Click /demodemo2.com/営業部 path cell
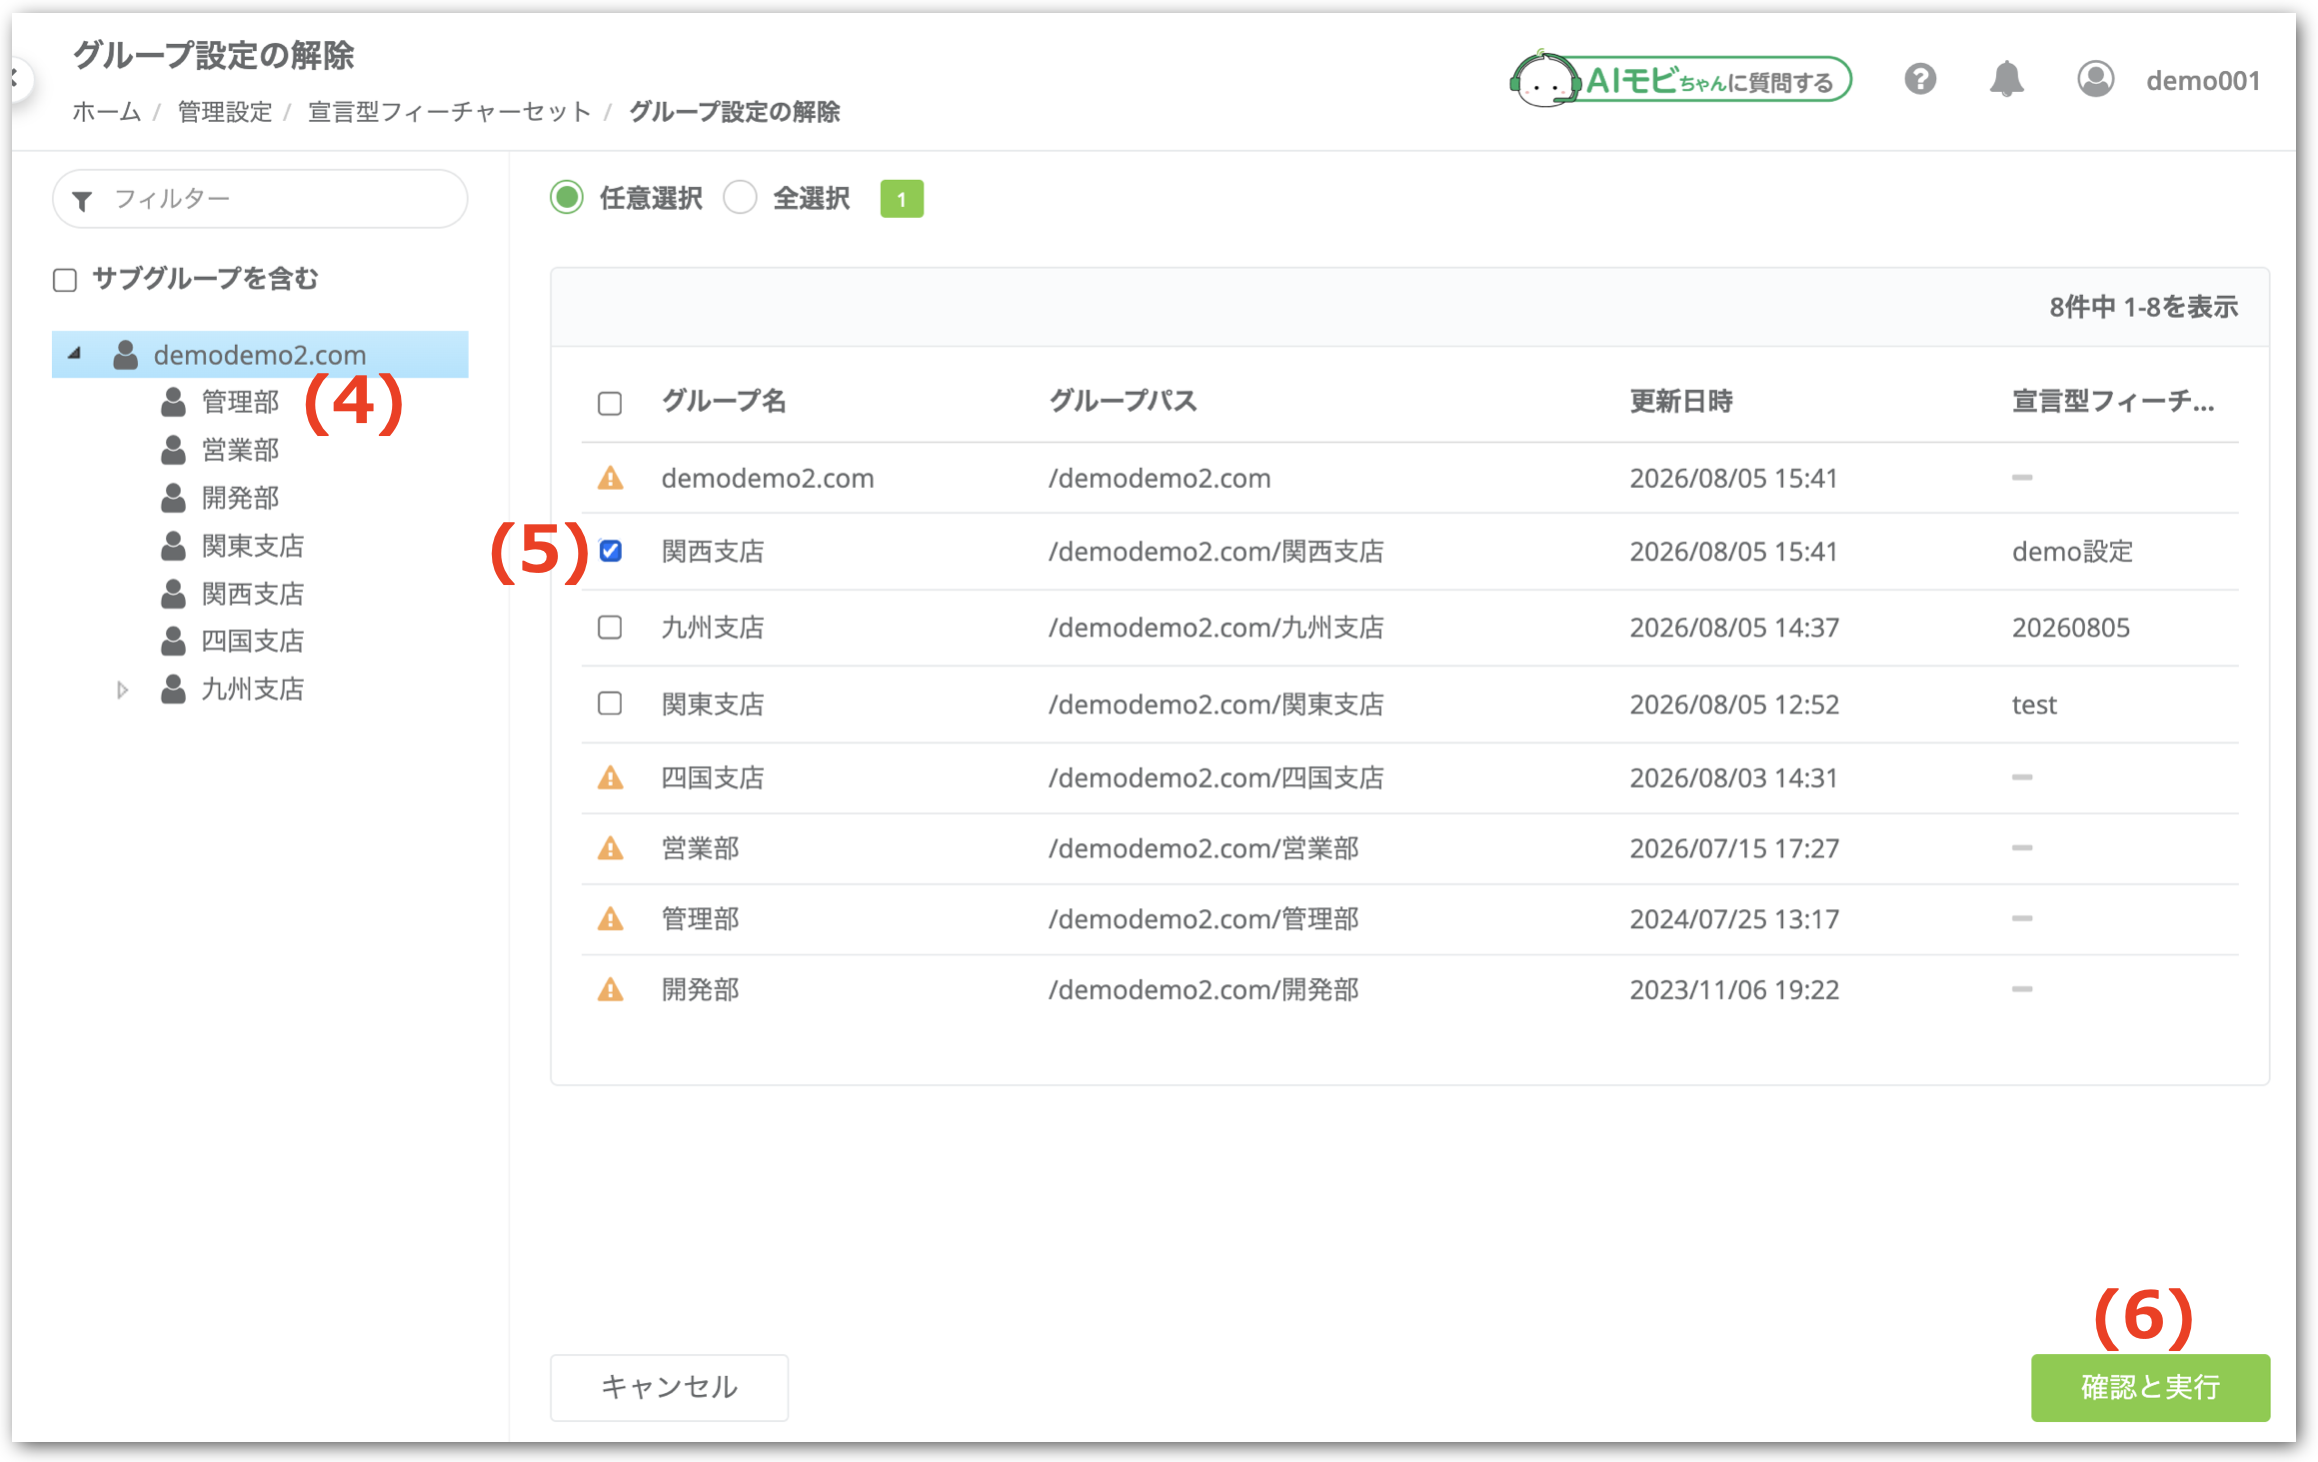2318x1462 pixels. [1203, 848]
